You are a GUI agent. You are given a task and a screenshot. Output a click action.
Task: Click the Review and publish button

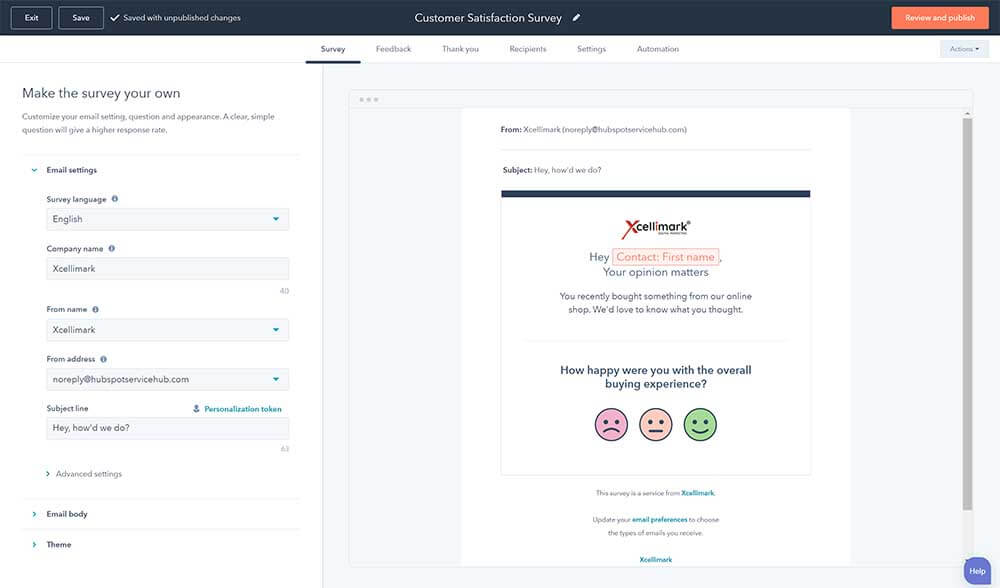point(939,18)
